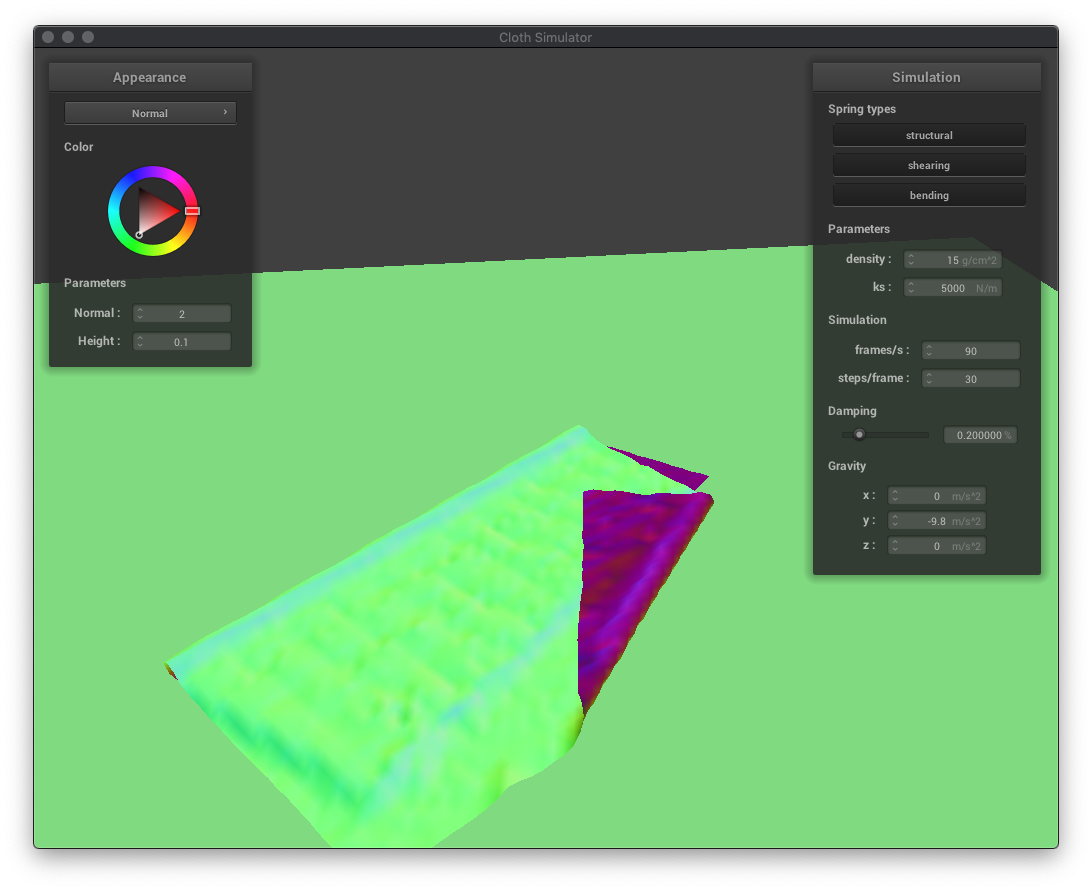
Task: Click the Gravity z stepper arrows
Action: pyautogui.click(x=895, y=546)
